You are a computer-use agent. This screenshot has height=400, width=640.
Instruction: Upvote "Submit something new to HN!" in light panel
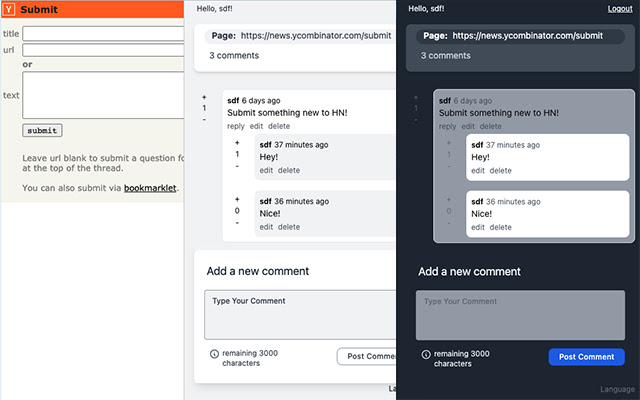204,98
